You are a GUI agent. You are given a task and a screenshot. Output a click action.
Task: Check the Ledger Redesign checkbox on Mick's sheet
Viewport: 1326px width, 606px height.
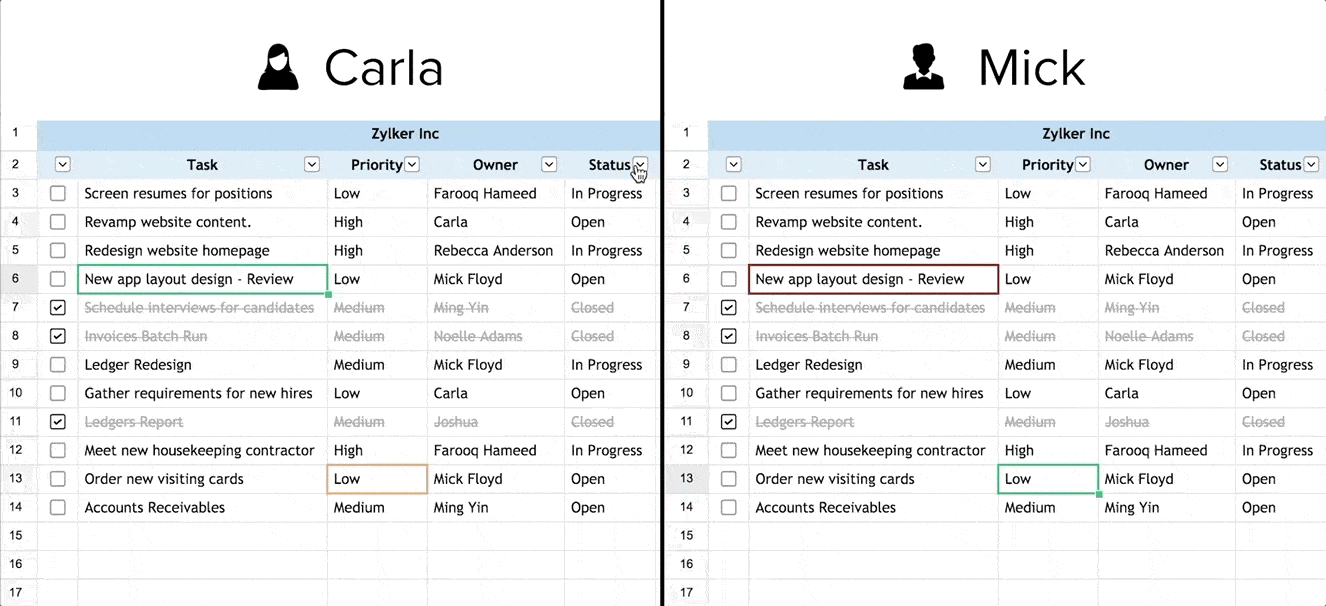click(728, 364)
